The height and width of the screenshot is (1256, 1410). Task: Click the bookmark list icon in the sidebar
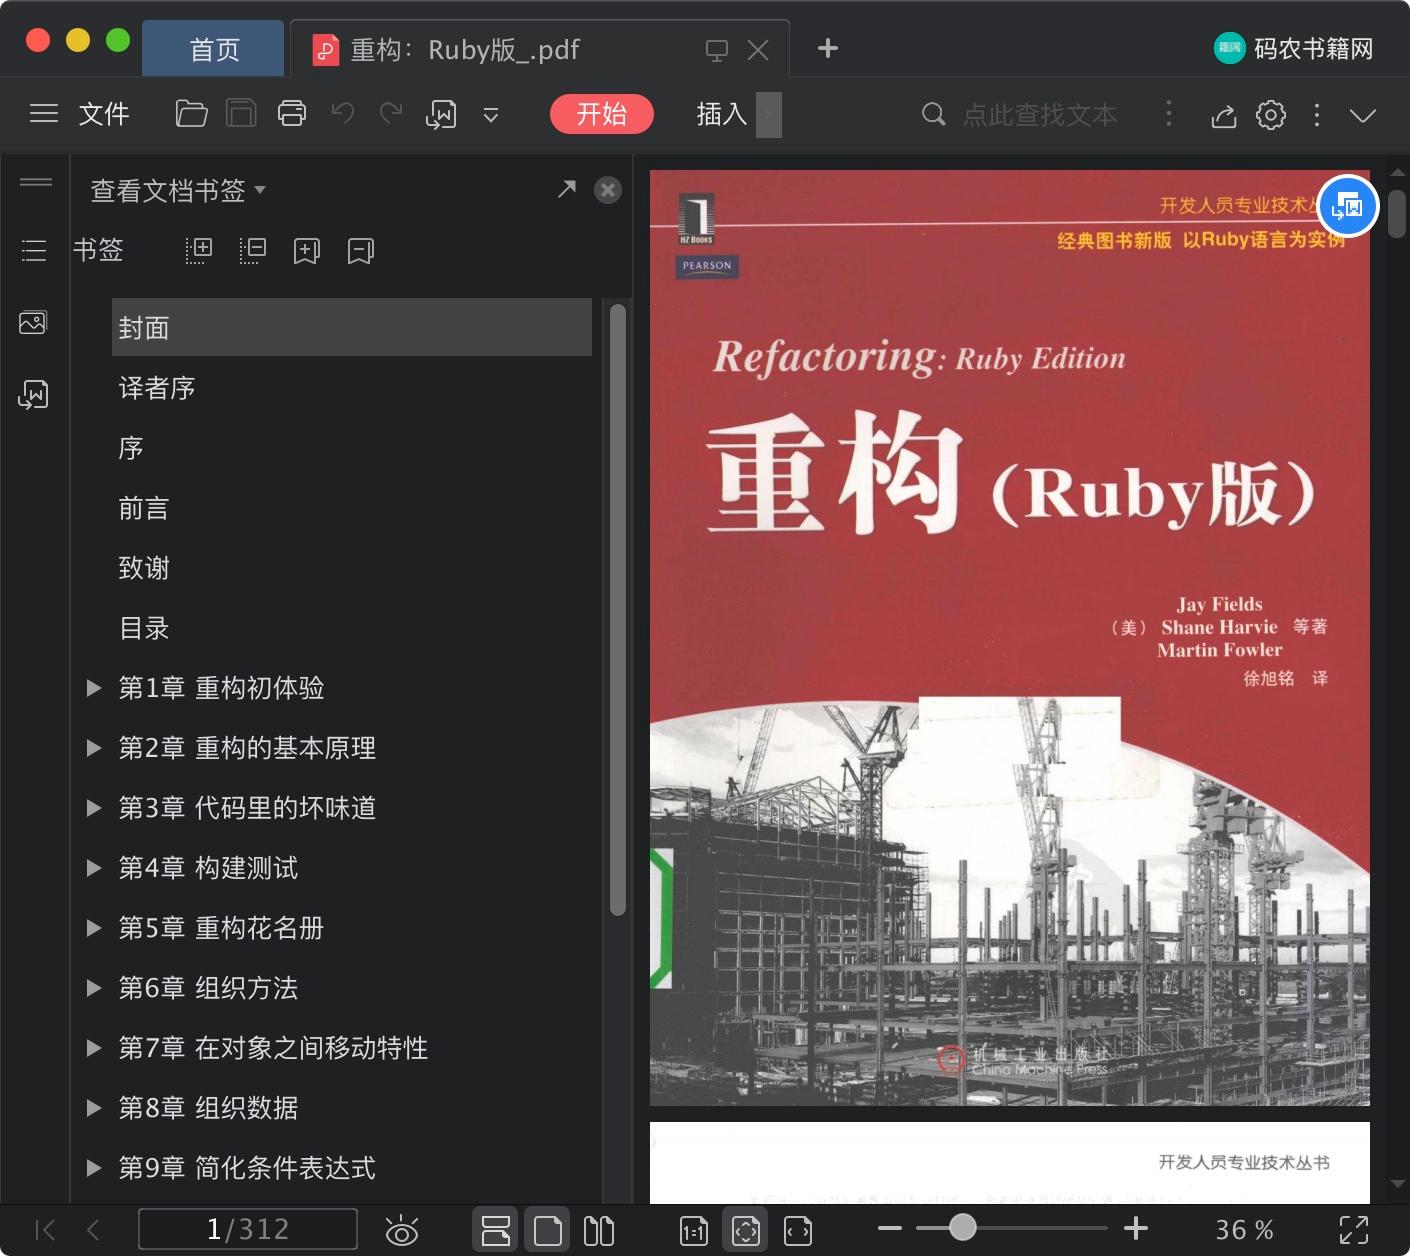34,250
